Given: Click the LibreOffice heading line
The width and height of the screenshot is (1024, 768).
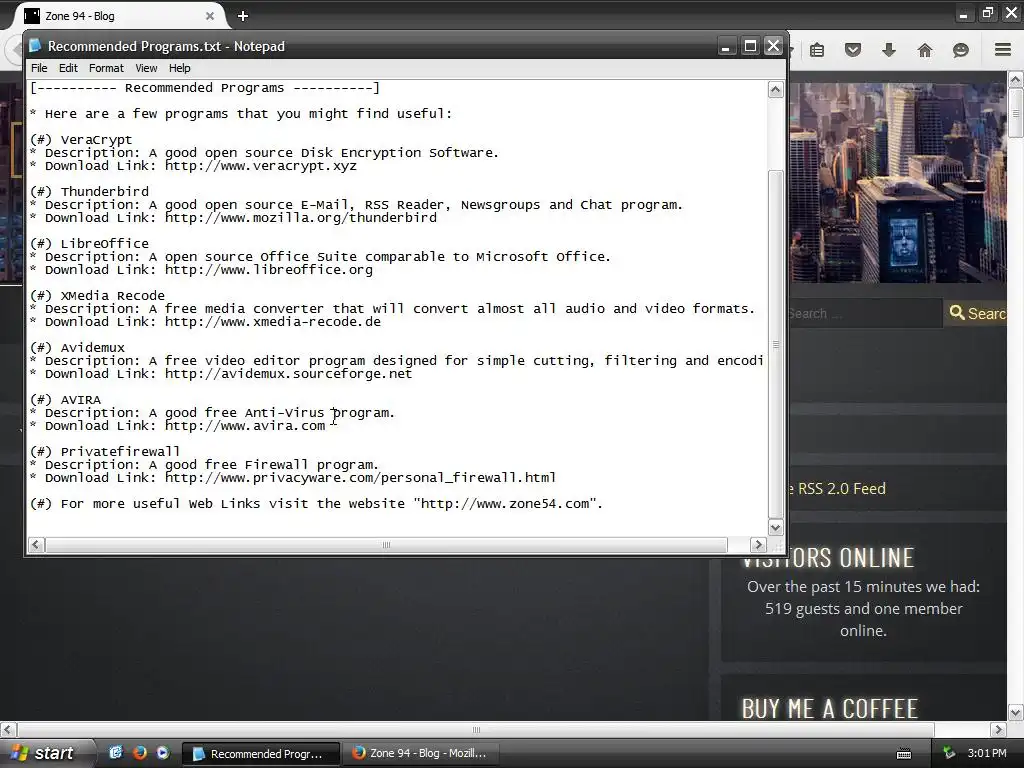Looking at the screenshot, I should pos(89,243).
